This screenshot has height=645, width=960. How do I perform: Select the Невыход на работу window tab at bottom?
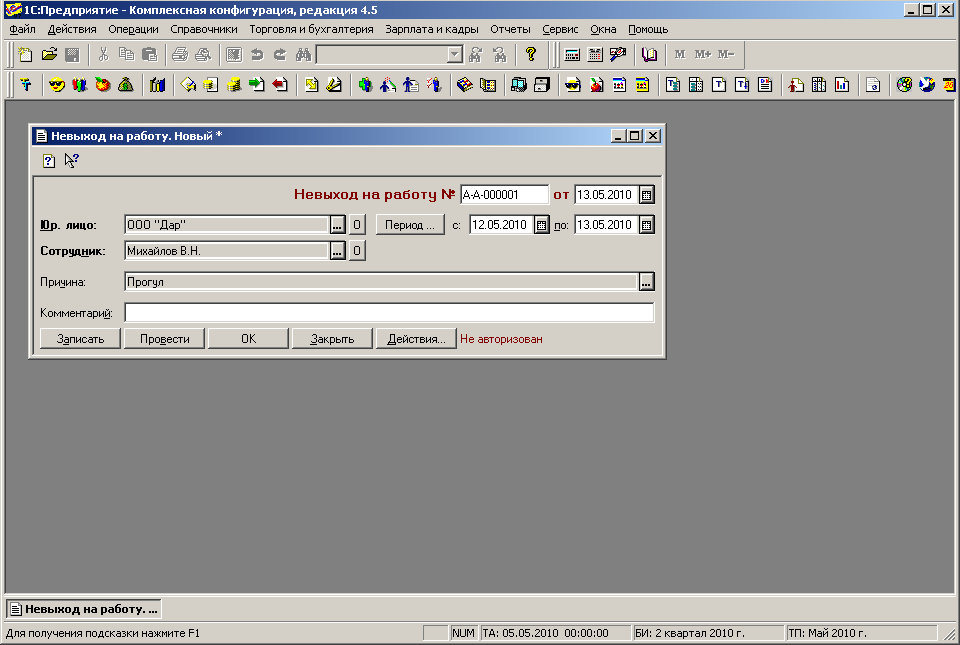coord(84,608)
